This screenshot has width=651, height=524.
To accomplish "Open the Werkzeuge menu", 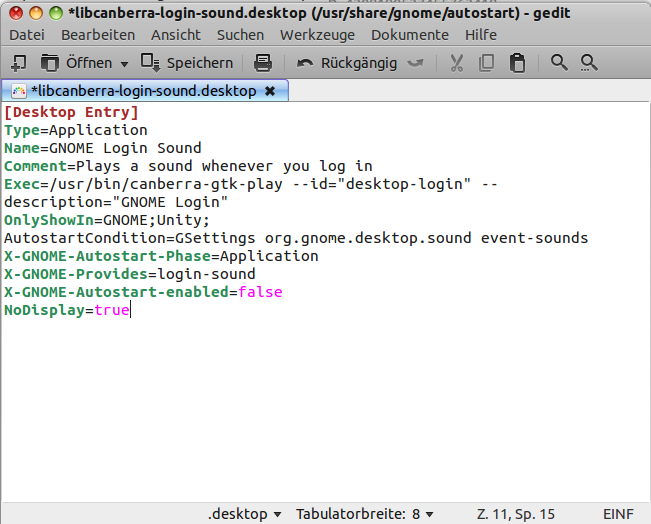I will 317,35.
